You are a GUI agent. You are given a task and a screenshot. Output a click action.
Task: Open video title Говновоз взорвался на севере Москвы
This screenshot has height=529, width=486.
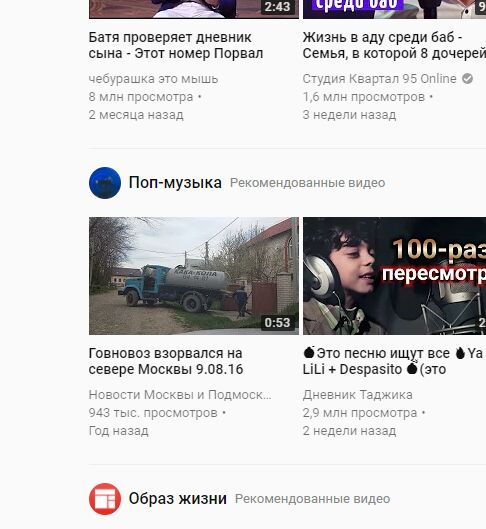coord(166,361)
